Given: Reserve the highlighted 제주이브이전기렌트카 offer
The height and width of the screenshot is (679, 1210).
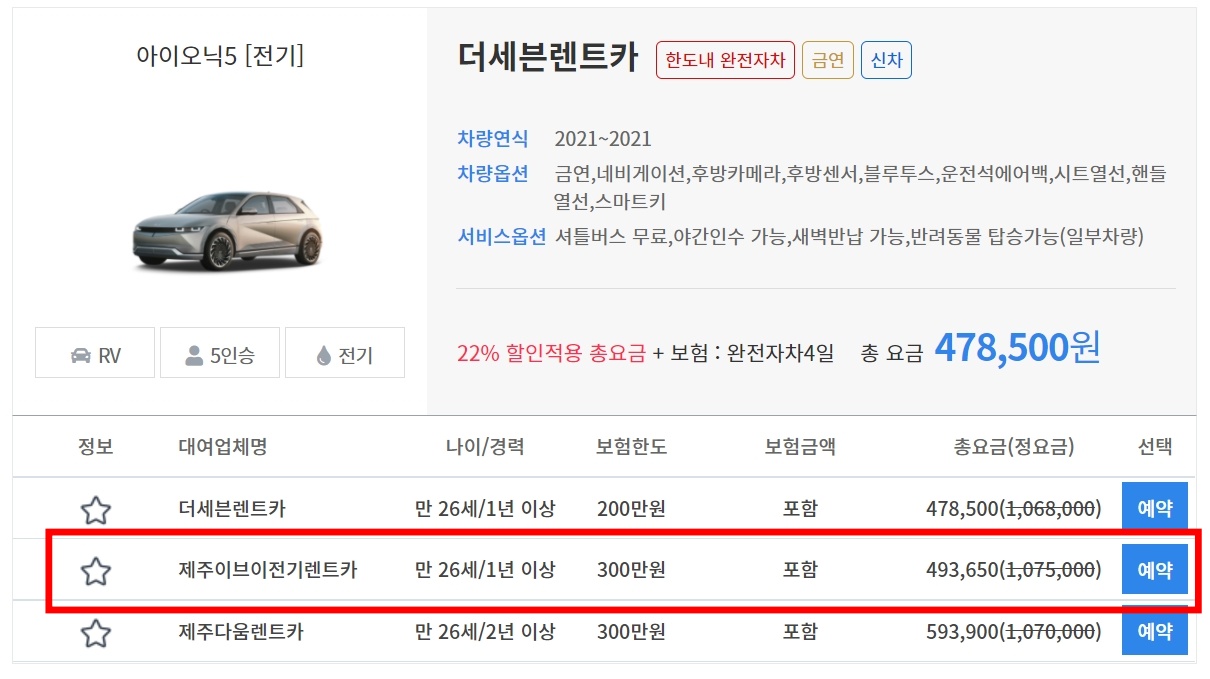Looking at the screenshot, I should pyautogui.click(x=1155, y=569).
